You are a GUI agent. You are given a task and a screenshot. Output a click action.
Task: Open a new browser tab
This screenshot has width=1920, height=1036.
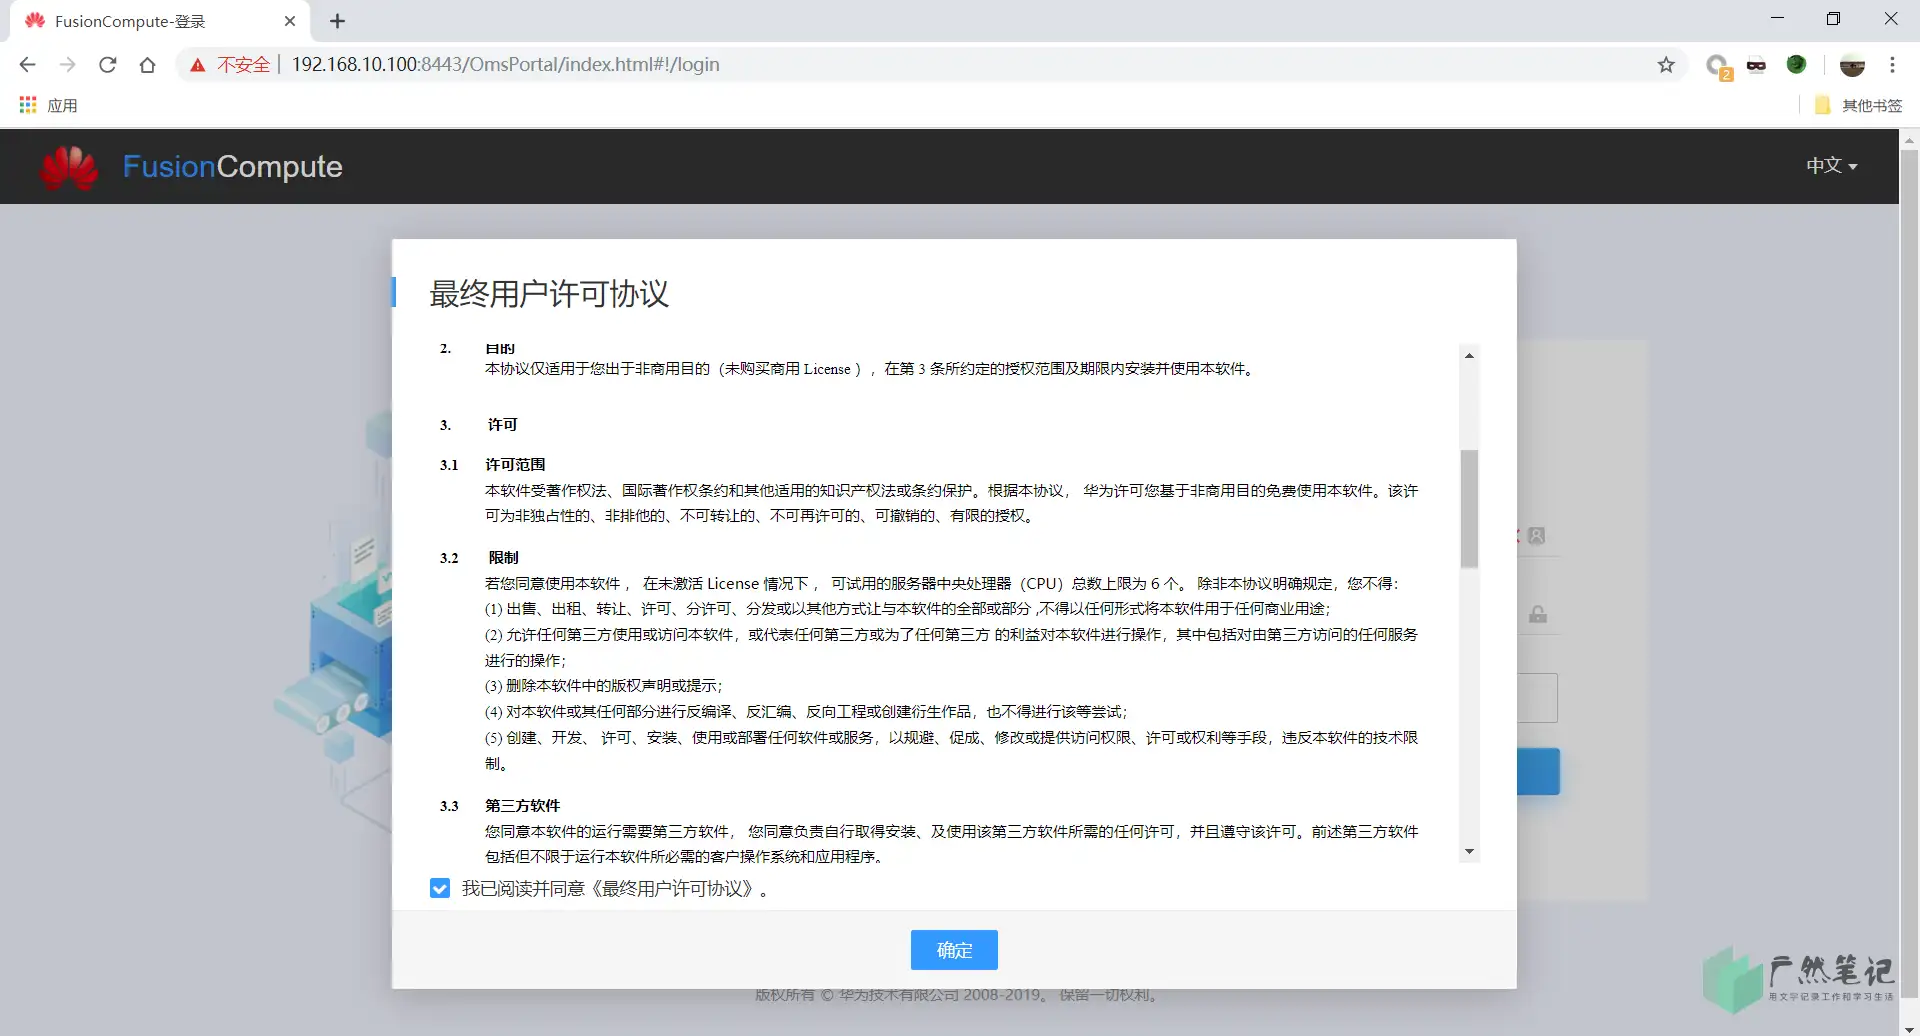[x=337, y=21]
